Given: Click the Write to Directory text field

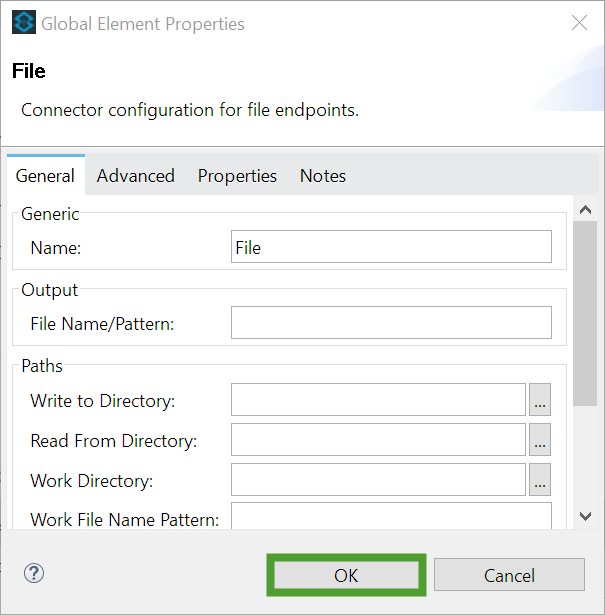Looking at the screenshot, I should tap(378, 400).
